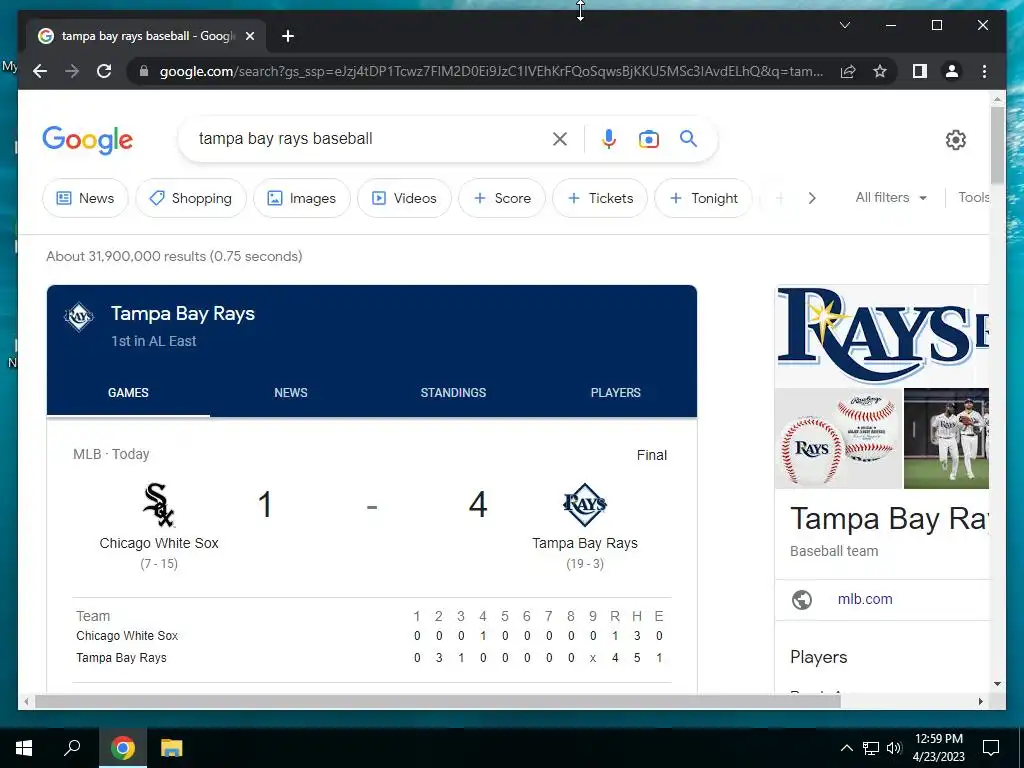1024x768 pixels.
Task: Click the Chicago White Sox logo
Action: click(x=159, y=505)
